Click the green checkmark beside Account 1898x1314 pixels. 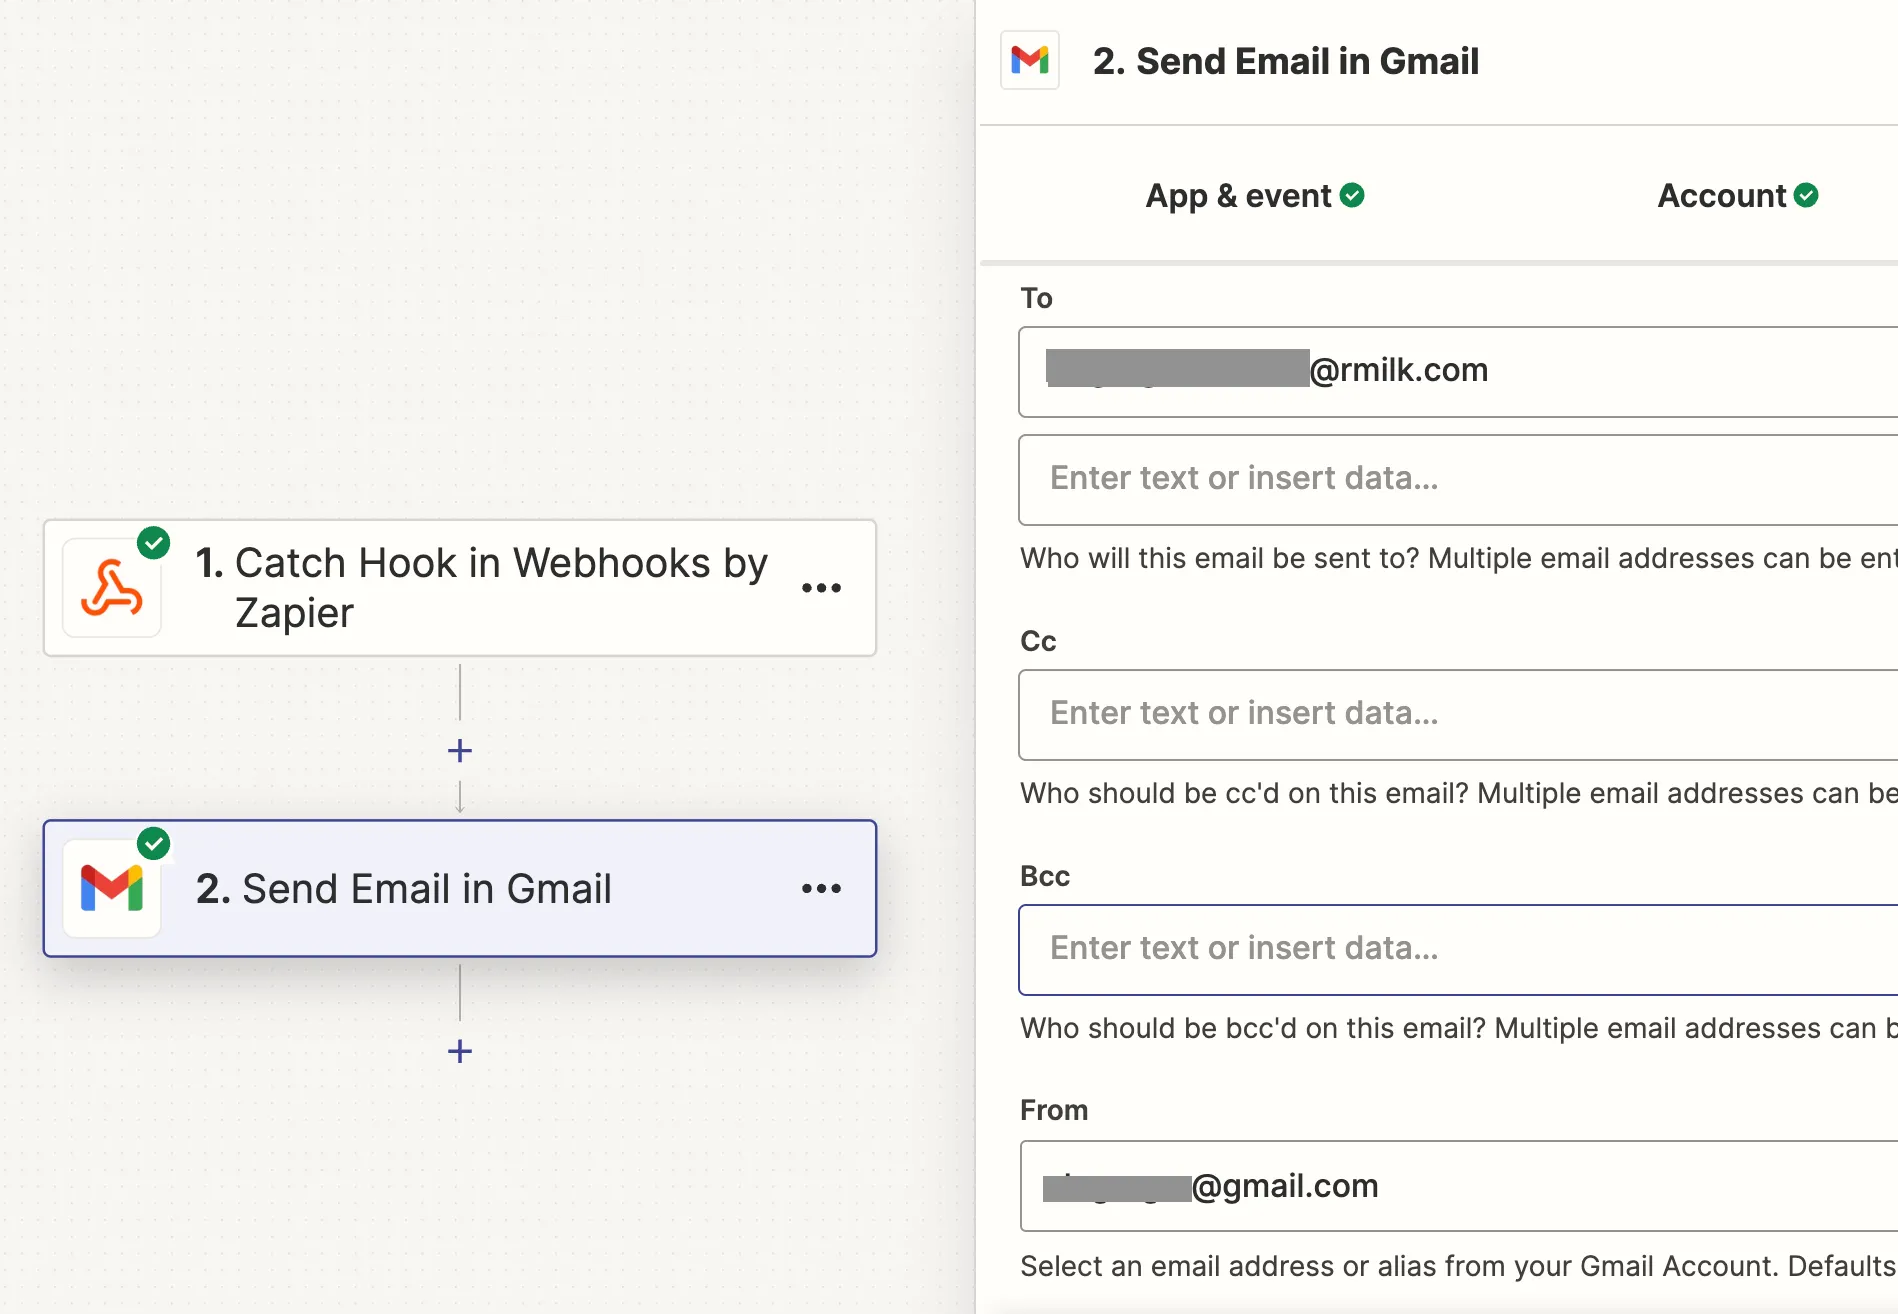[1806, 195]
